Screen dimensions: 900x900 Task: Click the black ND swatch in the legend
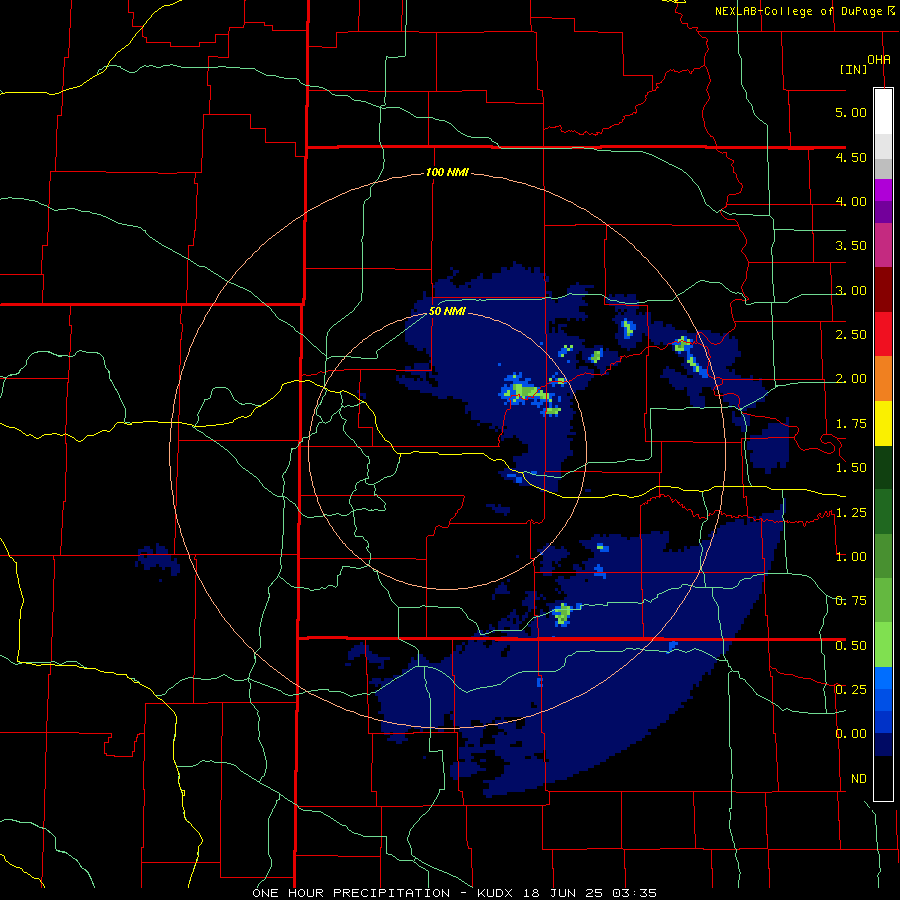pyautogui.click(x=883, y=778)
